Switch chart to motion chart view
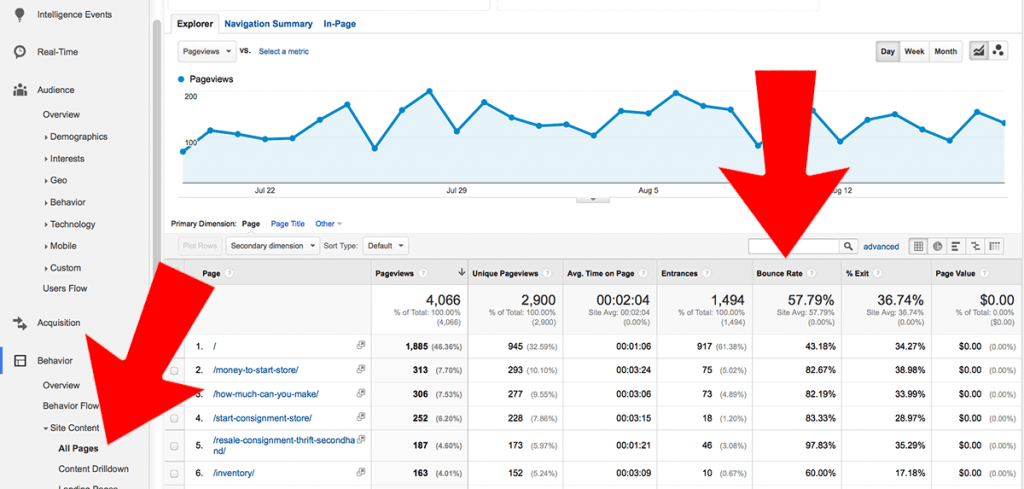The height and width of the screenshot is (489, 1024). (998, 51)
